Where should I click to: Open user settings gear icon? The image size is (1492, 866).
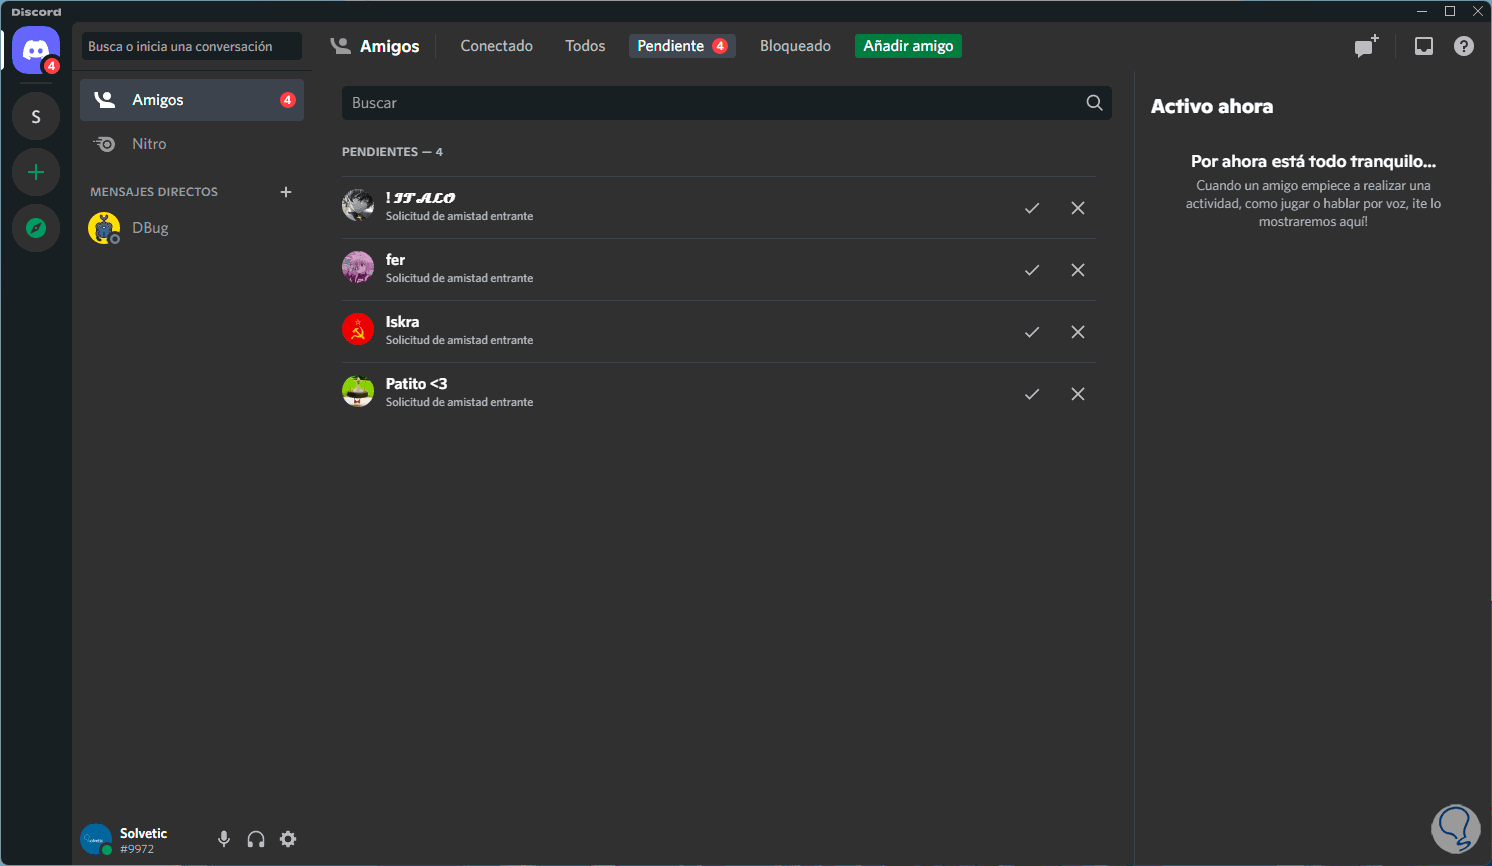[x=288, y=839]
